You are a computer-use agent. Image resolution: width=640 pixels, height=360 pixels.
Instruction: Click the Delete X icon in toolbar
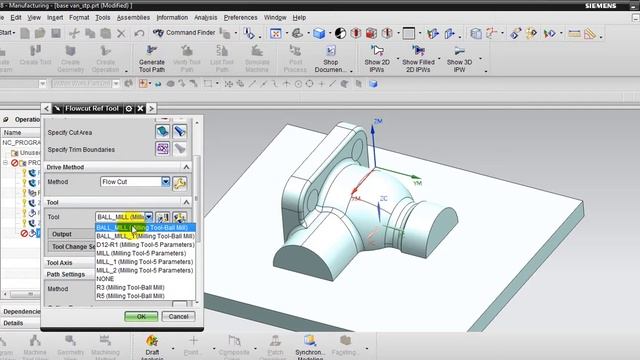click(x=121, y=33)
